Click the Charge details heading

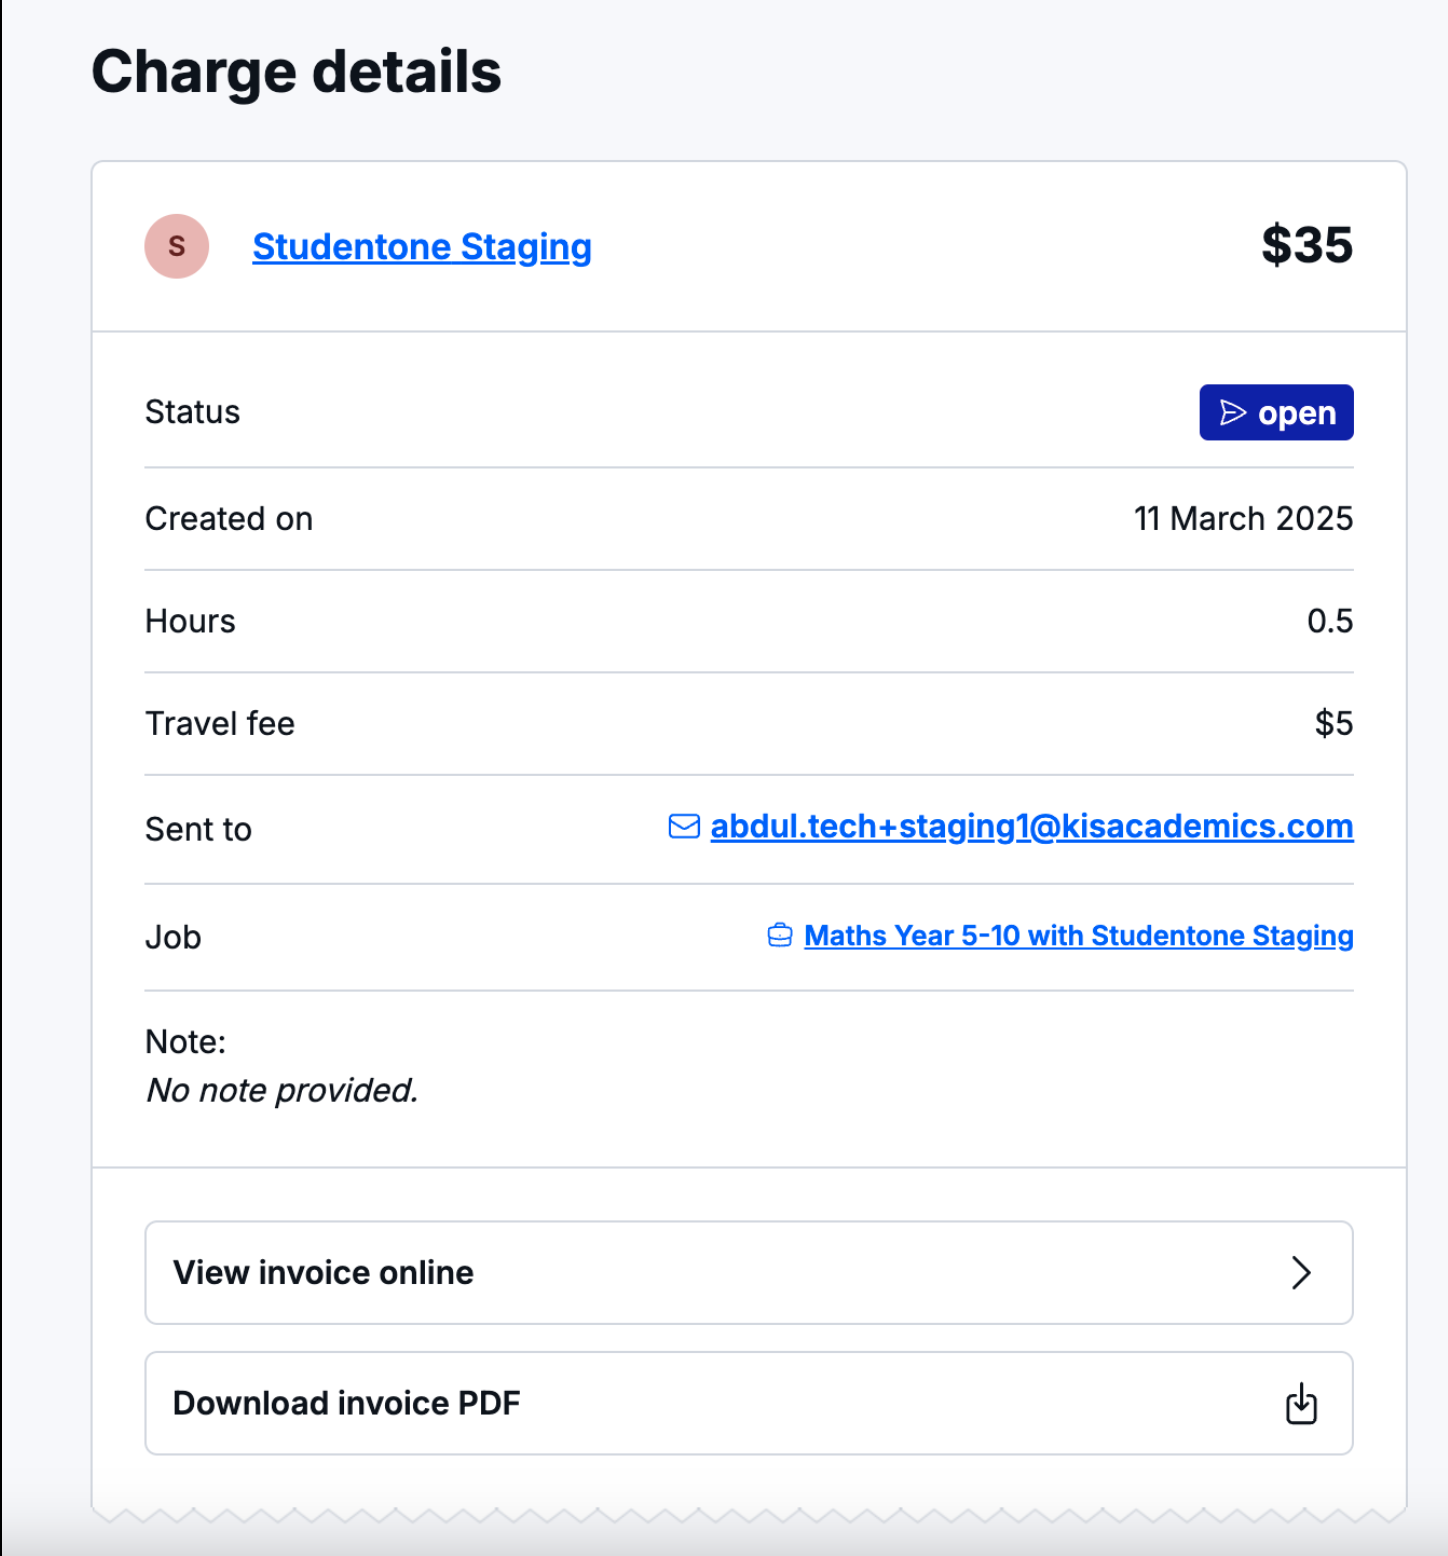pyautogui.click(x=296, y=72)
